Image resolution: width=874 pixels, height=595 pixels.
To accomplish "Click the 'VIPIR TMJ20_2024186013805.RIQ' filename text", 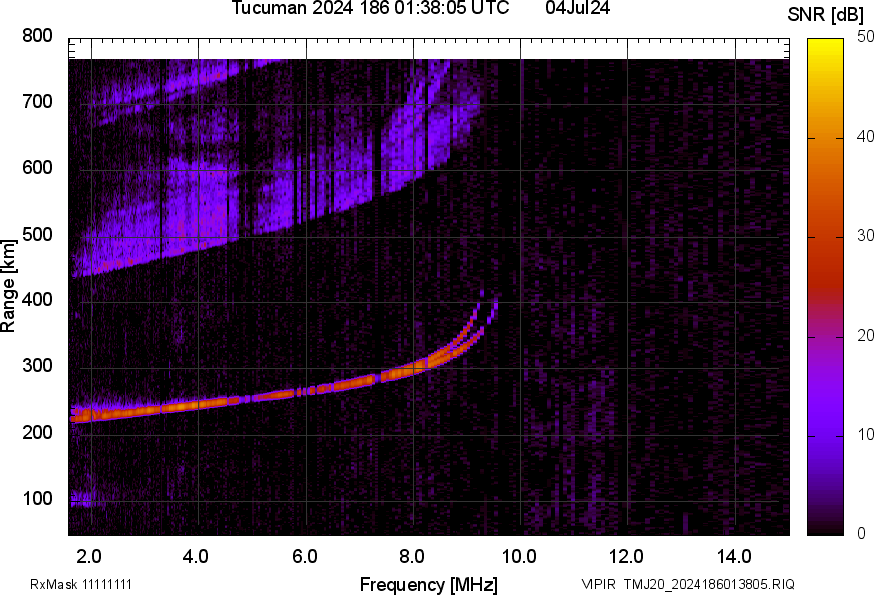I will pyautogui.click(x=688, y=584).
